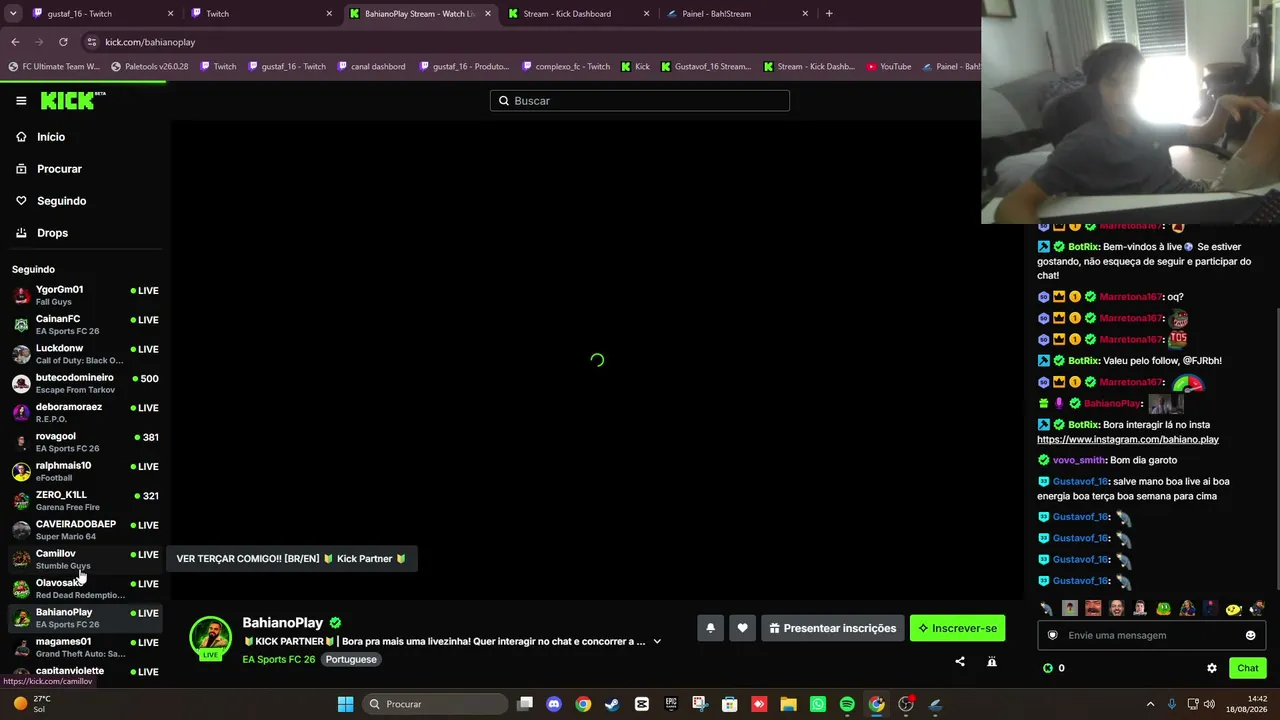Open the EA Sports FC 26 category link
Screen dimensions: 1280x720
279,660
